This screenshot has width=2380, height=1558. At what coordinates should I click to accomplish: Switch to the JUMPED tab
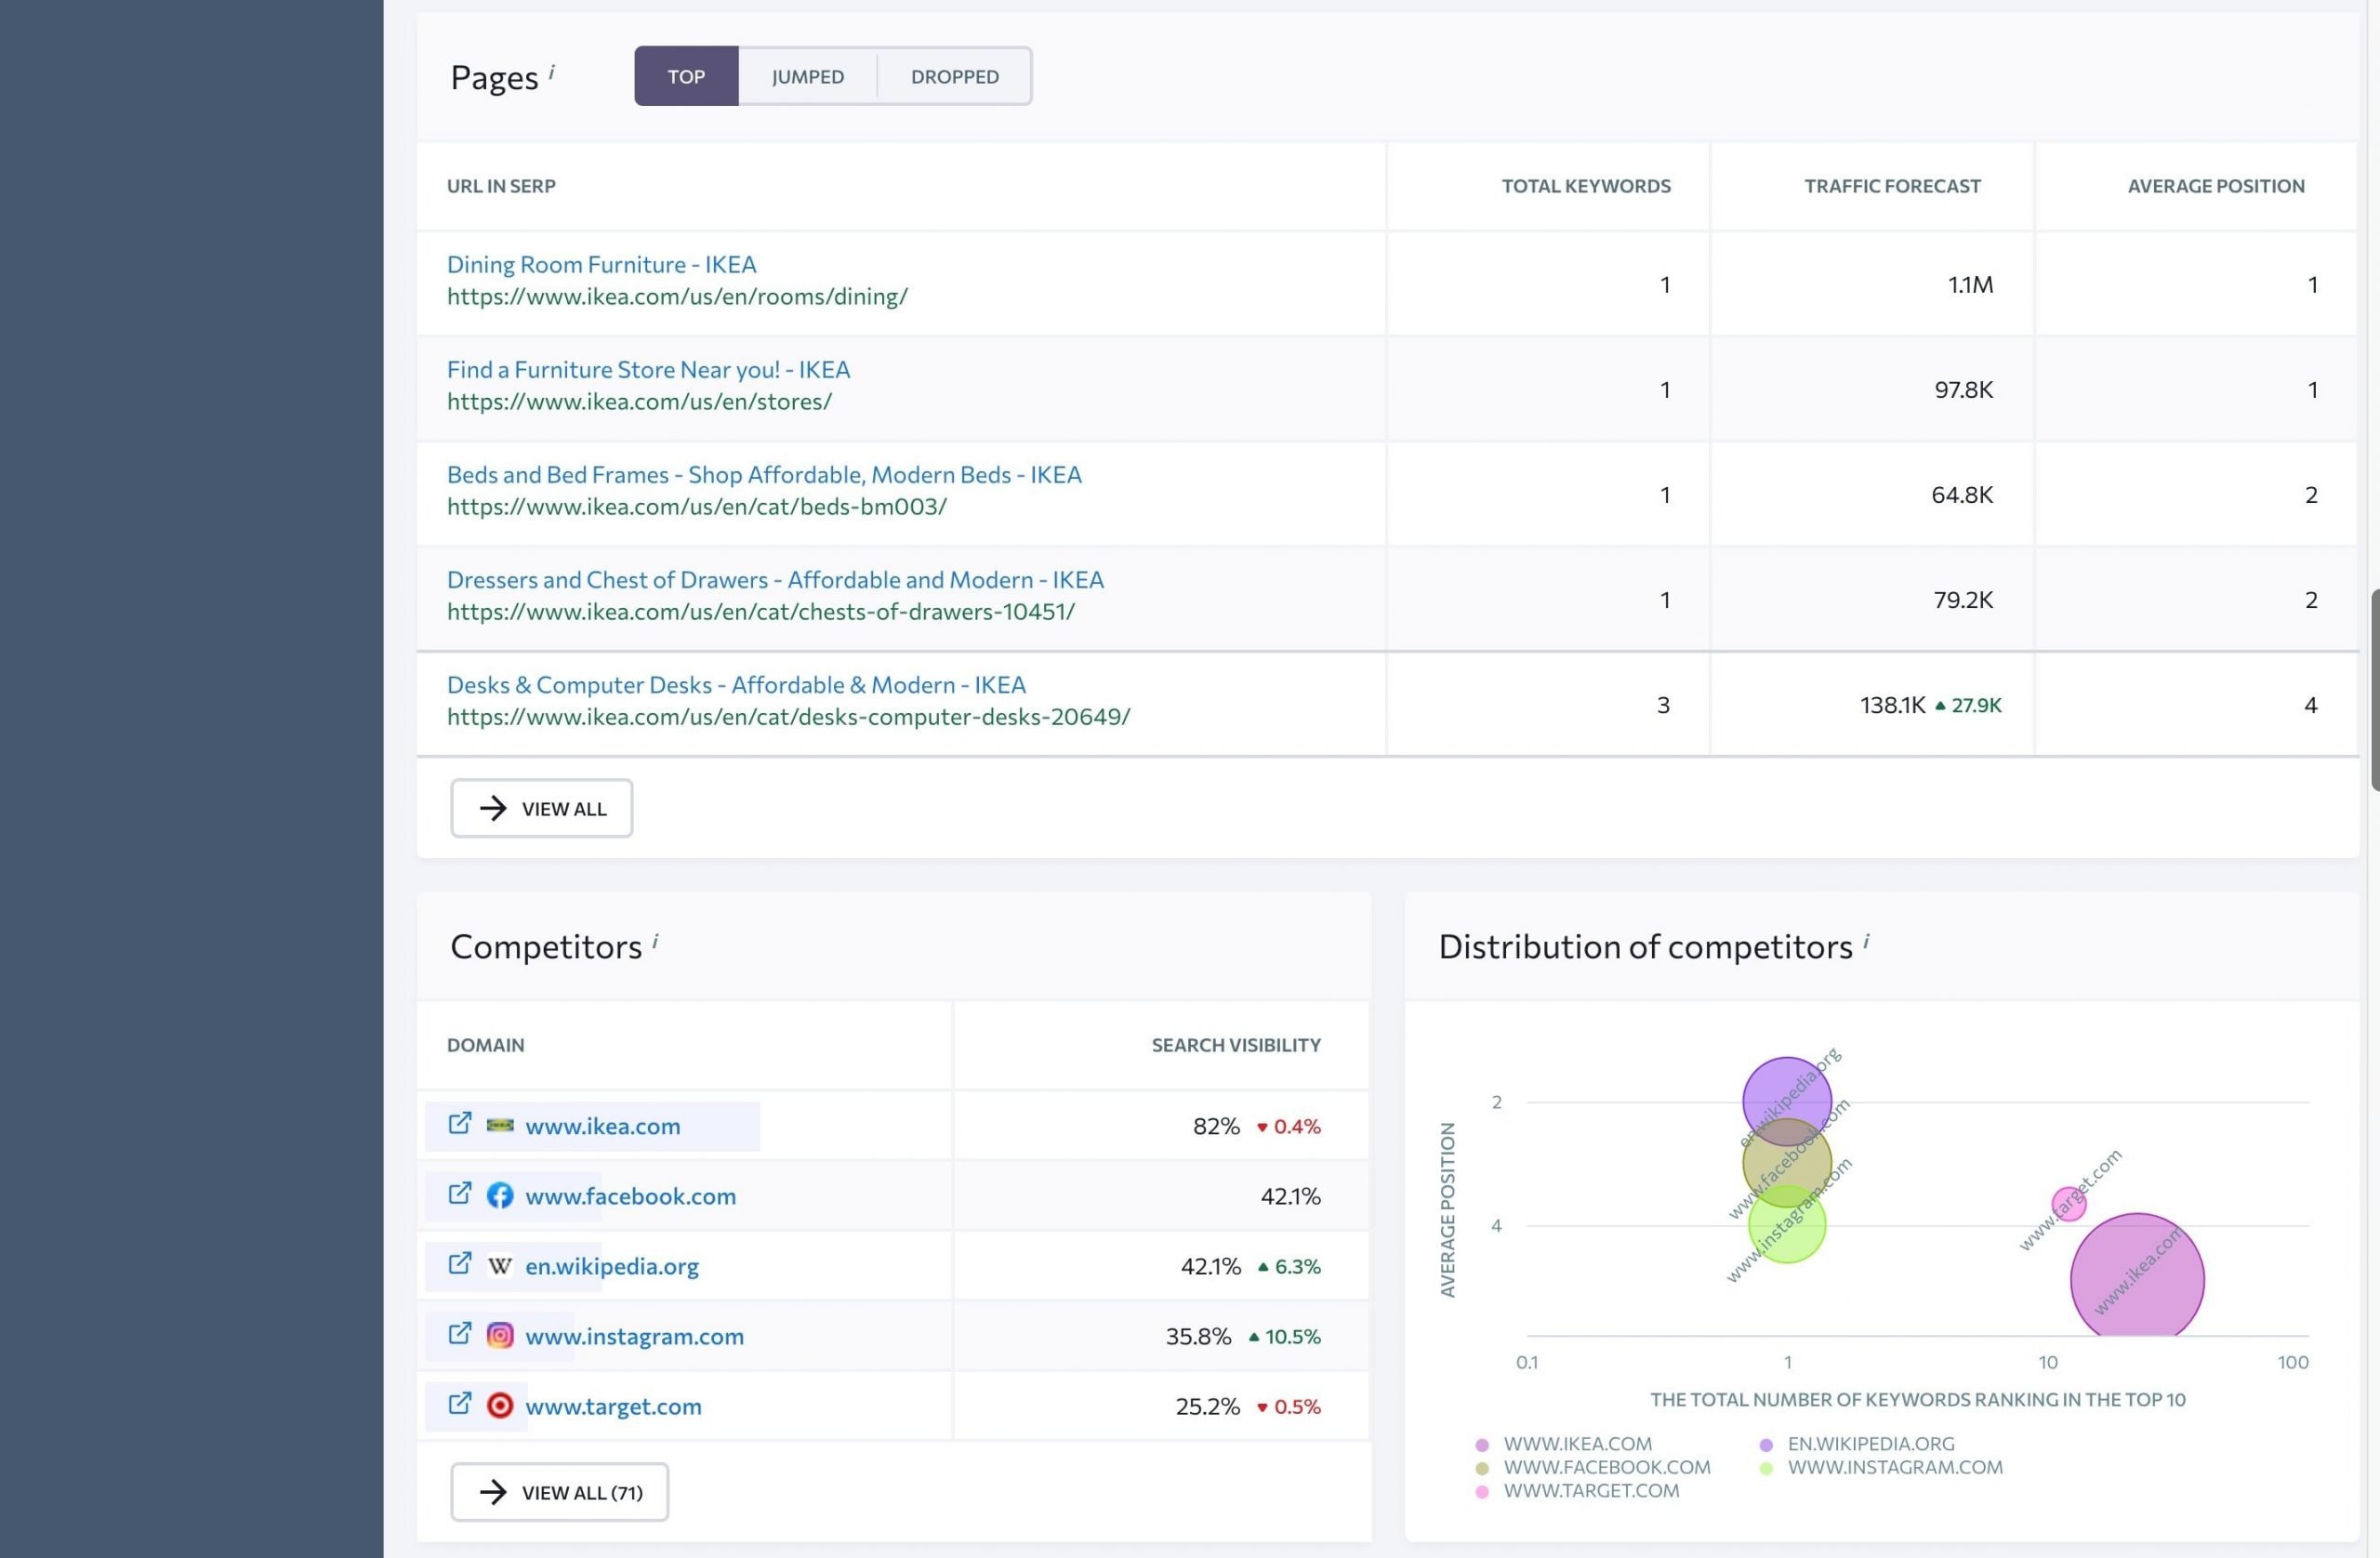(808, 76)
